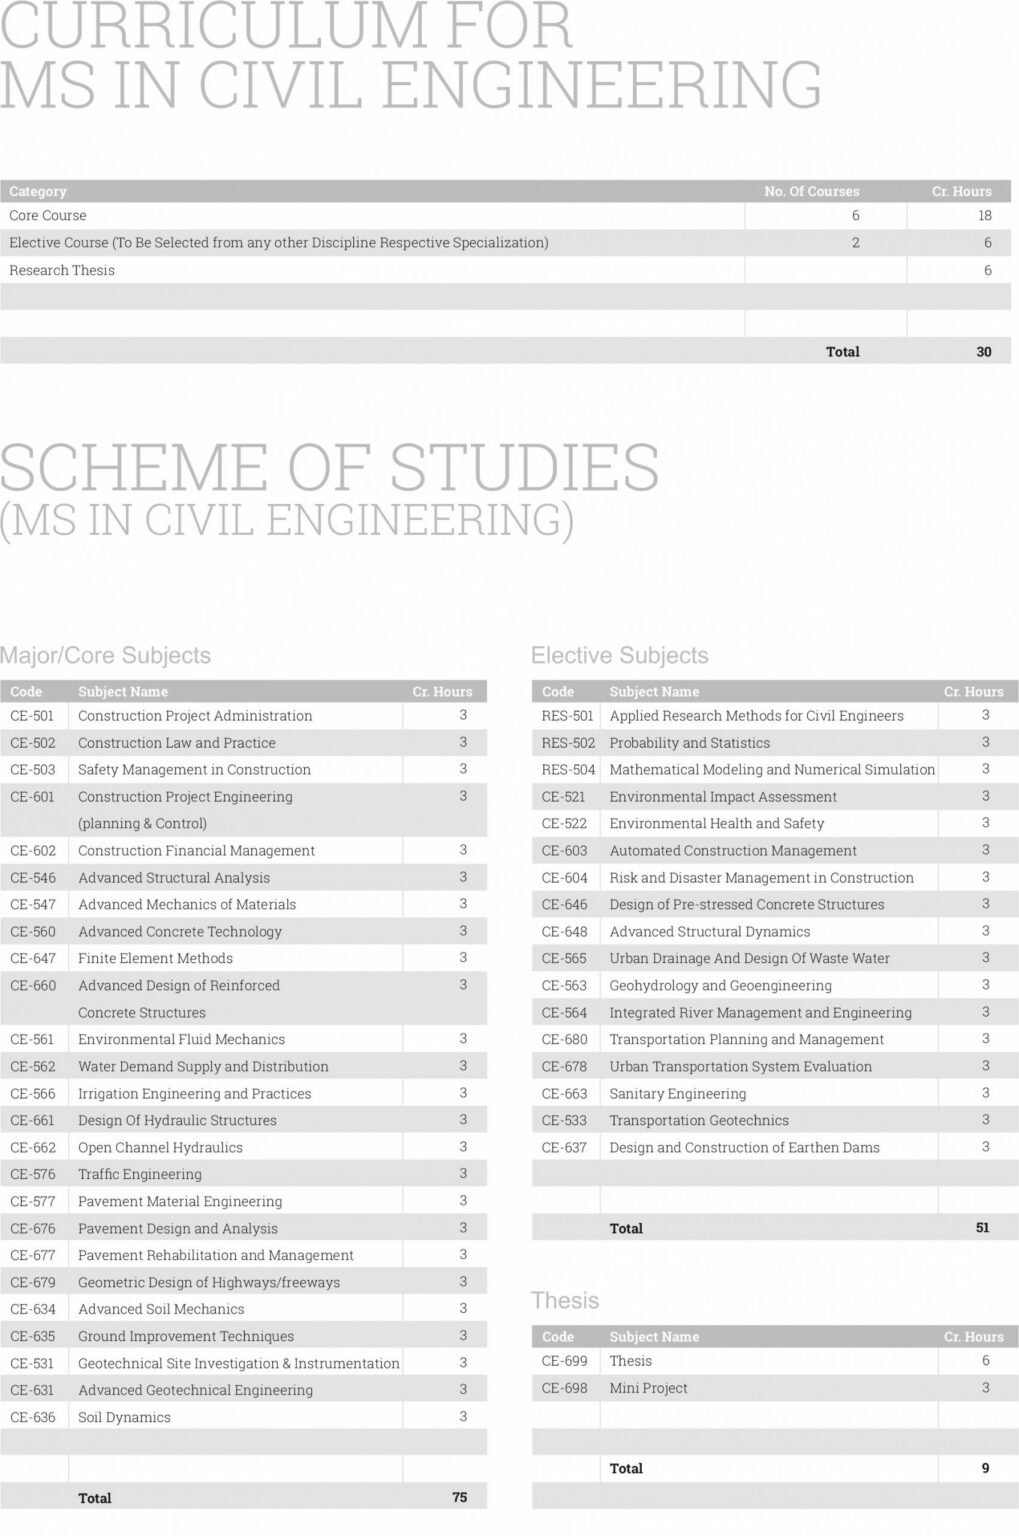Click the Total value 30 cell
Image resolution: width=1019 pixels, height=1536 pixels.
coord(985,351)
